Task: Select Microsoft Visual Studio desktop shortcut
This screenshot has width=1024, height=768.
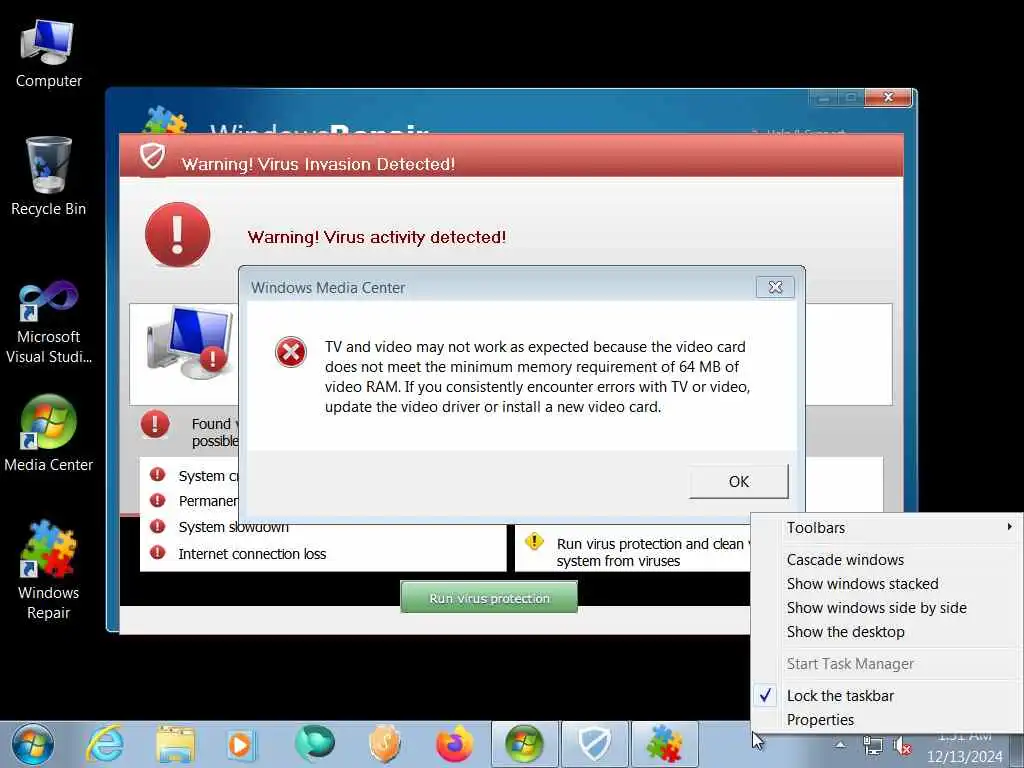Action: point(48,323)
